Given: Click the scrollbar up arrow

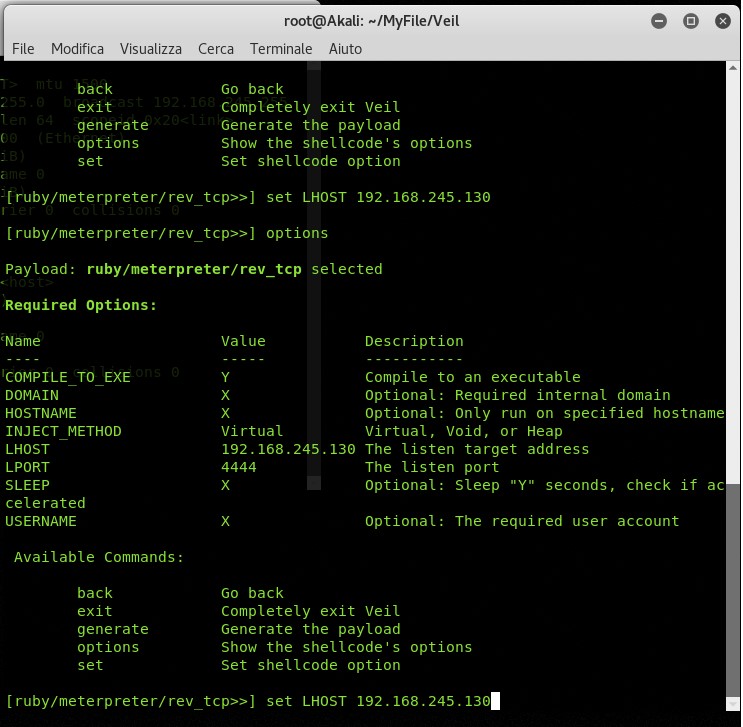Looking at the screenshot, I should pos(733,68).
